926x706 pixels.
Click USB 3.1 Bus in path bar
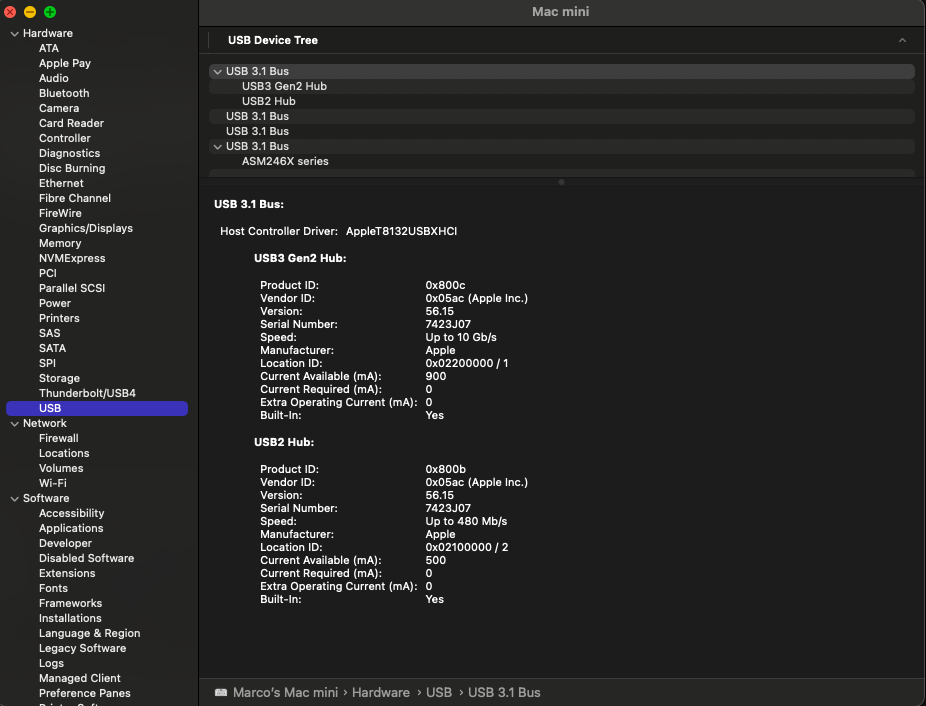click(504, 692)
